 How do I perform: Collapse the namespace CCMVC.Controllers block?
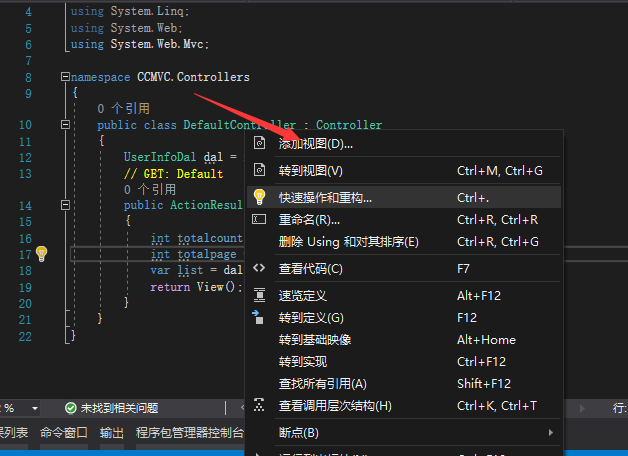tap(65, 76)
